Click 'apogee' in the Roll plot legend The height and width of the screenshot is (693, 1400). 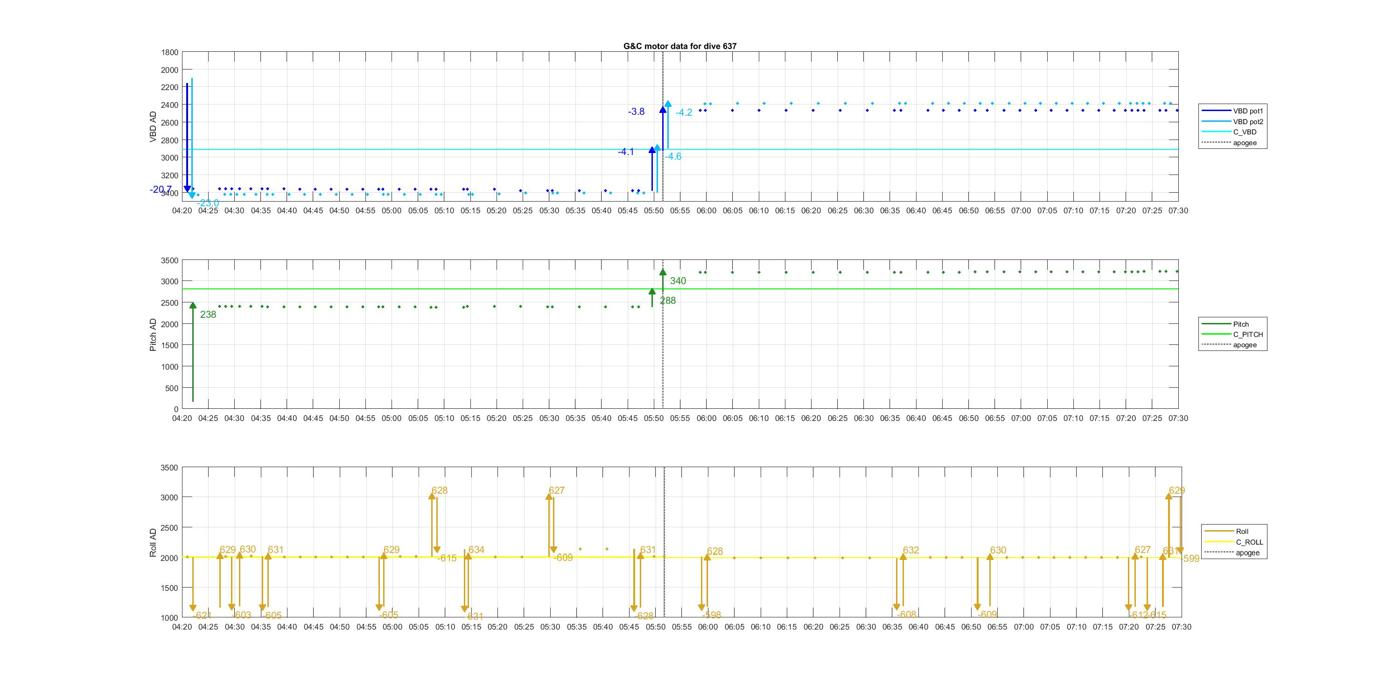tap(1232, 552)
